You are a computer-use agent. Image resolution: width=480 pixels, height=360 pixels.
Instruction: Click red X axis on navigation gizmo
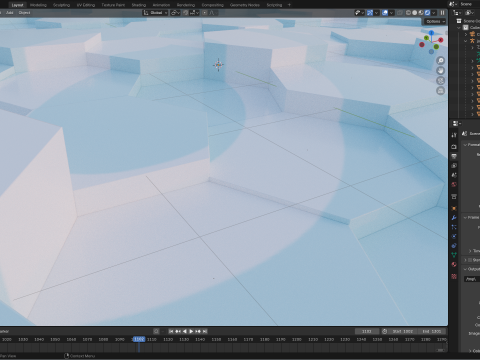441,40
